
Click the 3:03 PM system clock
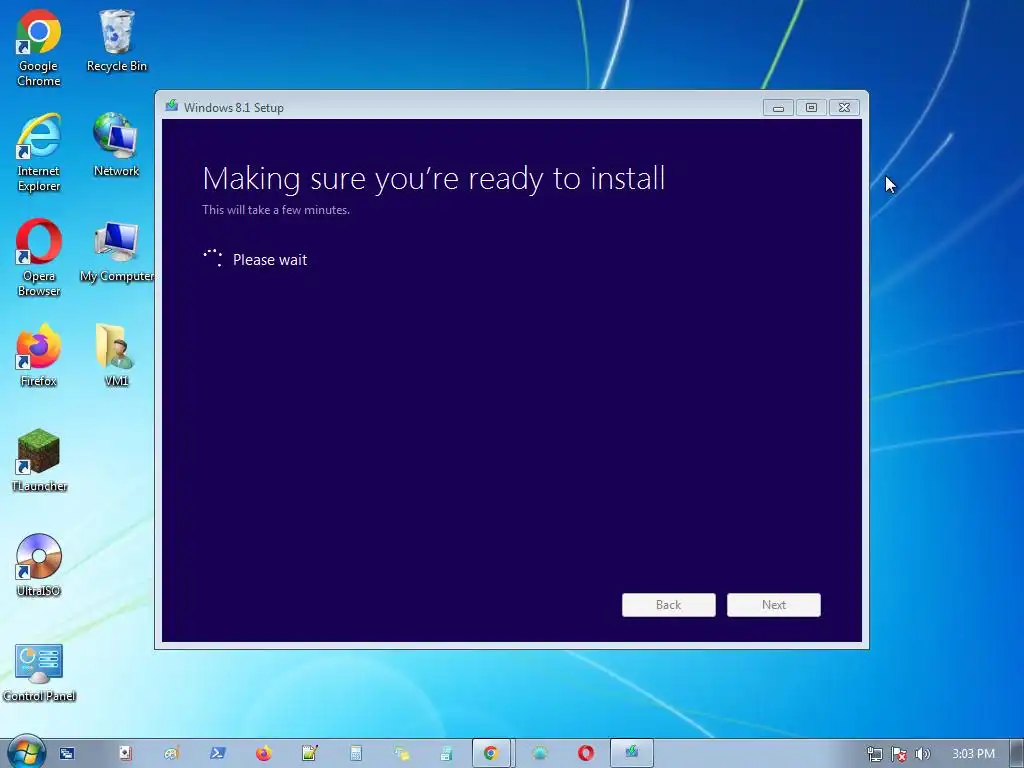pyautogui.click(x=973, y=754)
